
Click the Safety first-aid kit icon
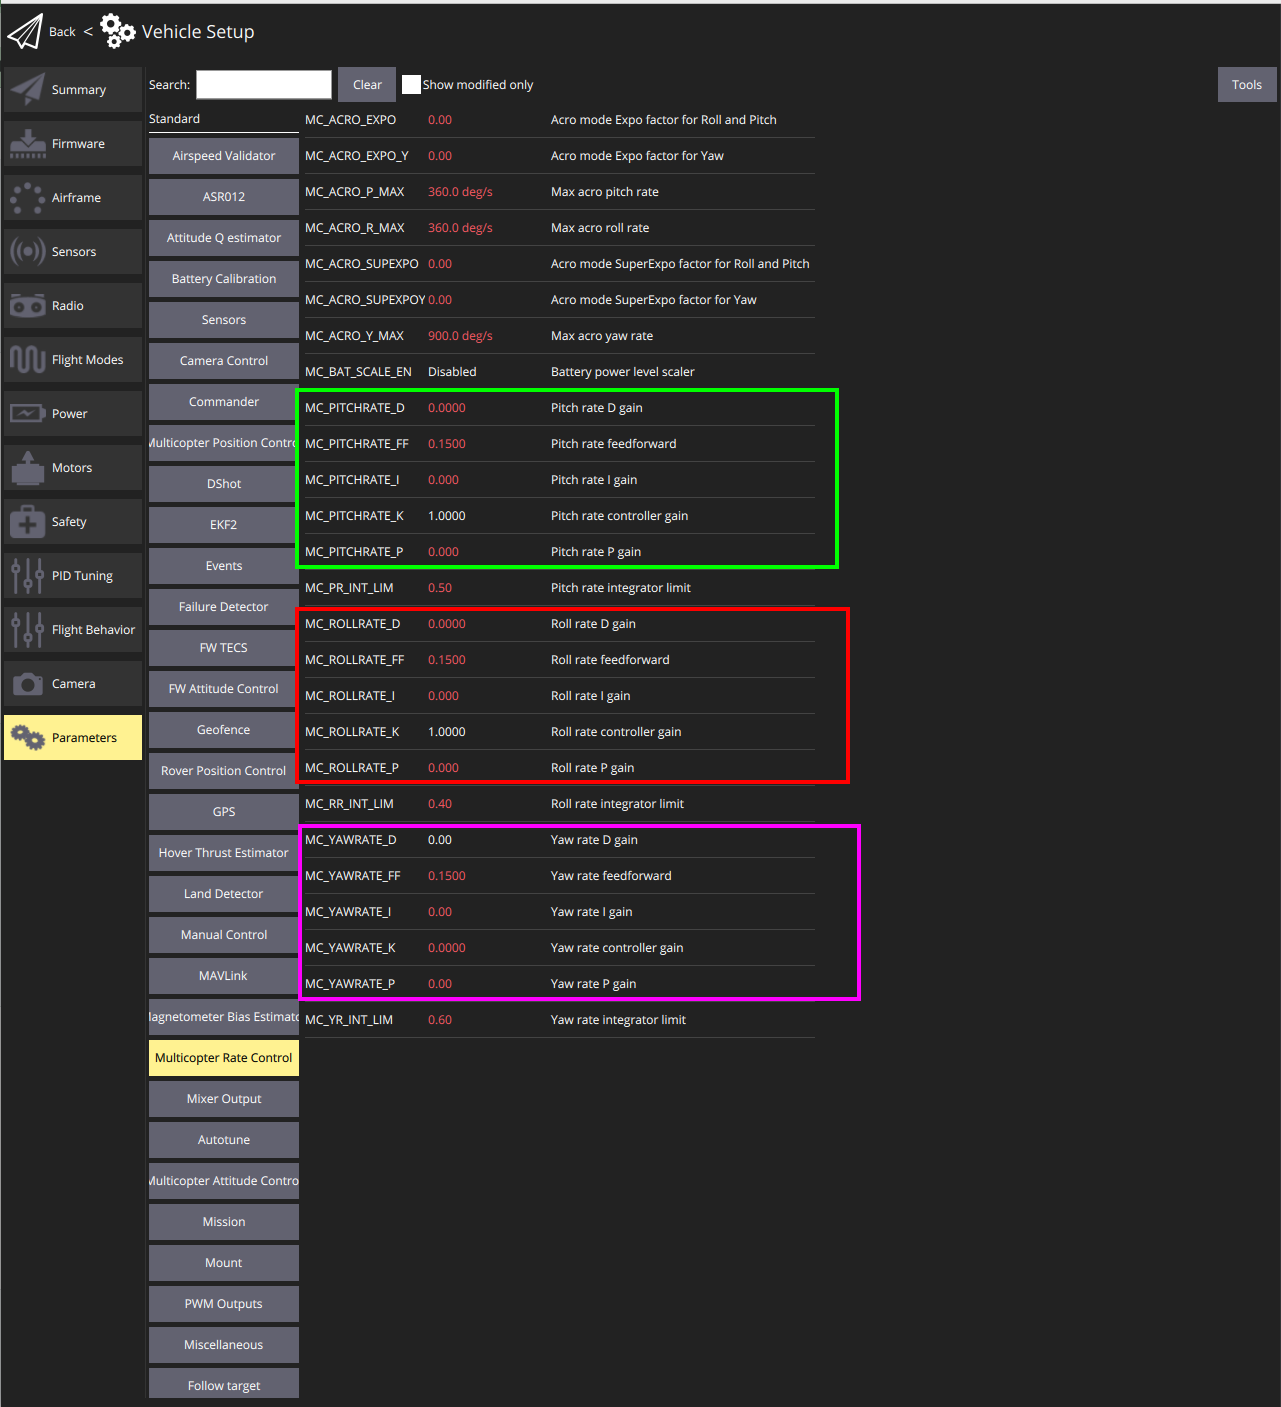point(27,522)
